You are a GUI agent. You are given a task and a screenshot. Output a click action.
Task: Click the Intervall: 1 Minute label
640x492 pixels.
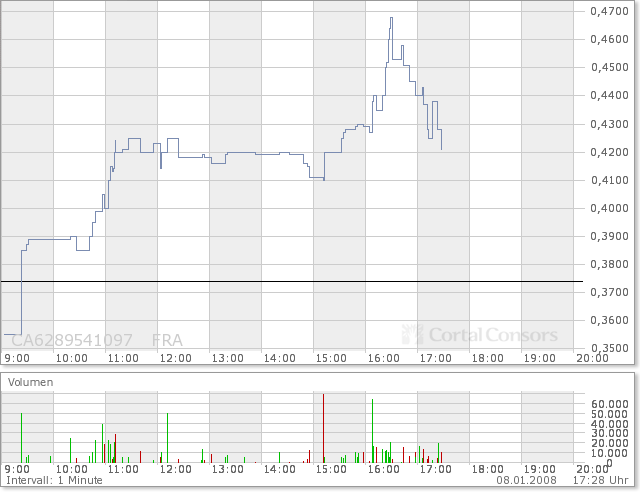coord(54,480)
